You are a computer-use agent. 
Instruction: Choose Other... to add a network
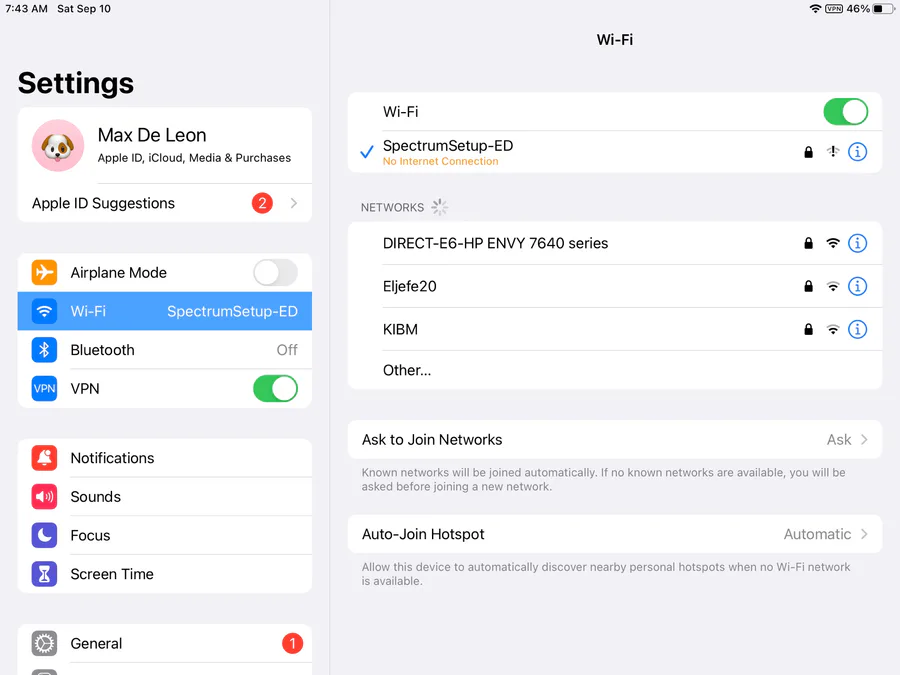coord(615,370)
